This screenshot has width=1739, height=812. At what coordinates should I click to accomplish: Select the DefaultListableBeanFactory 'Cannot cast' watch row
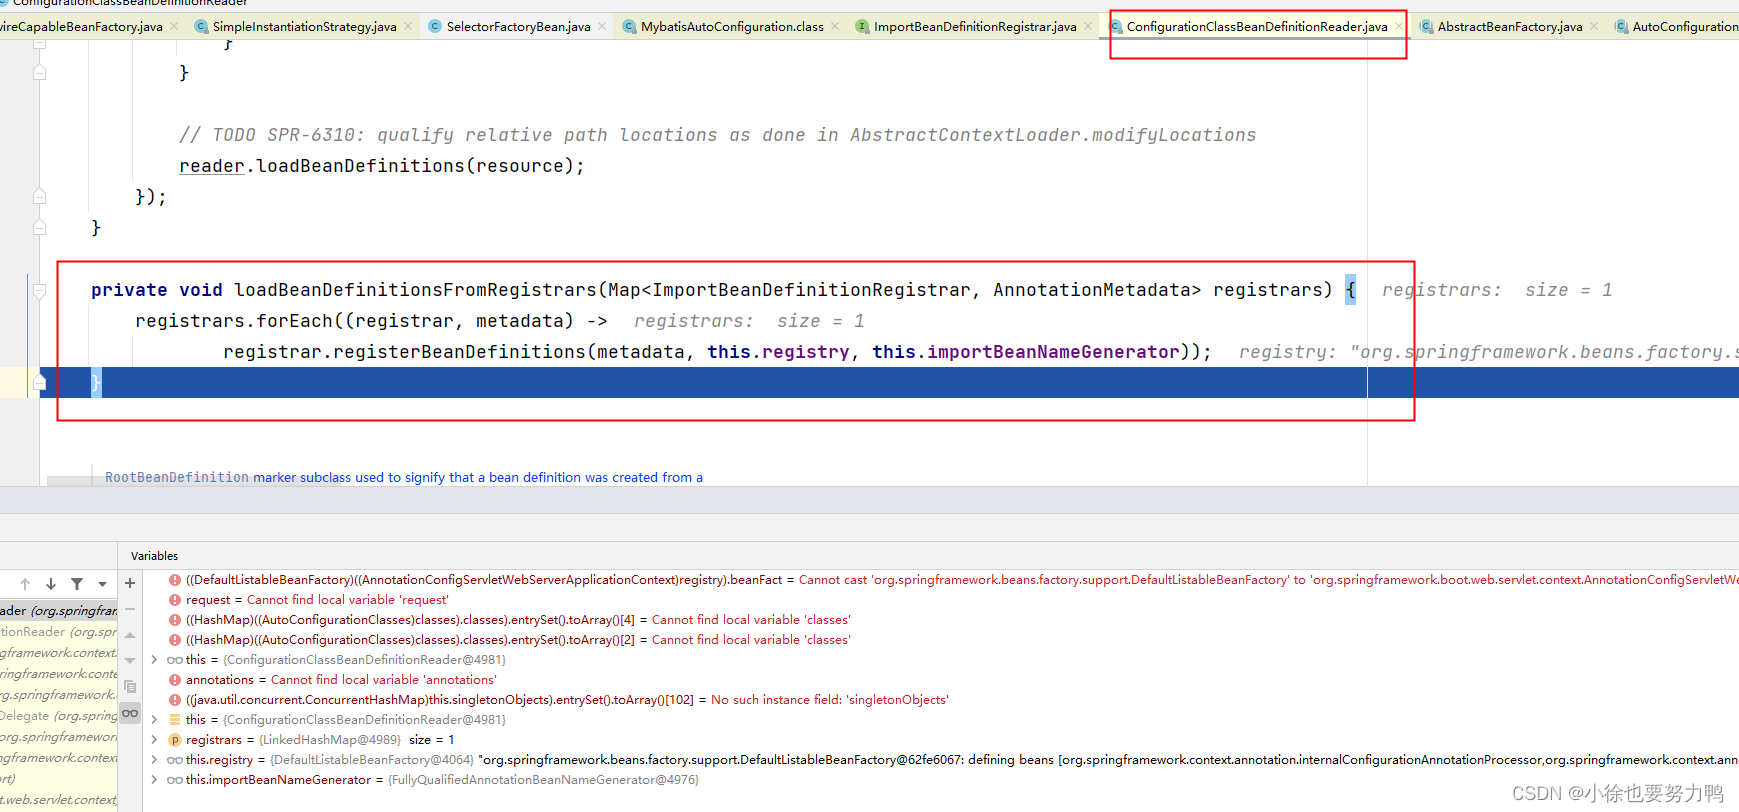[x=940, y=580]
